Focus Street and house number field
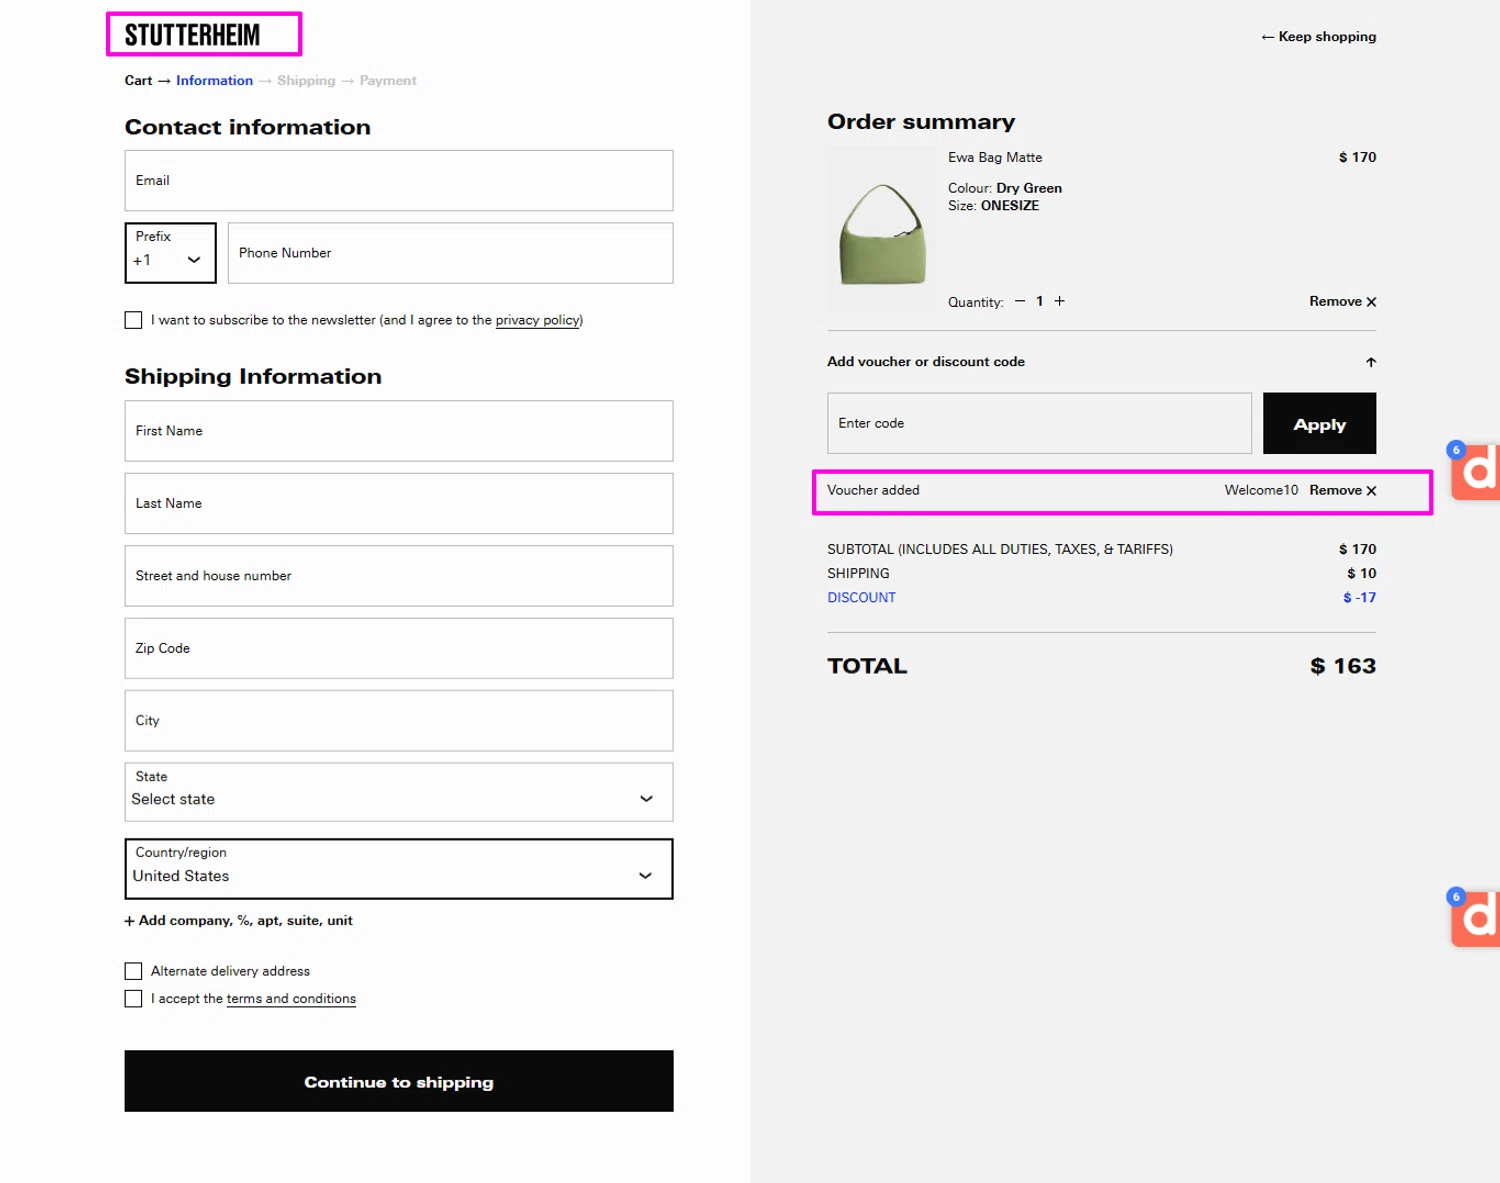 [399, 576]
